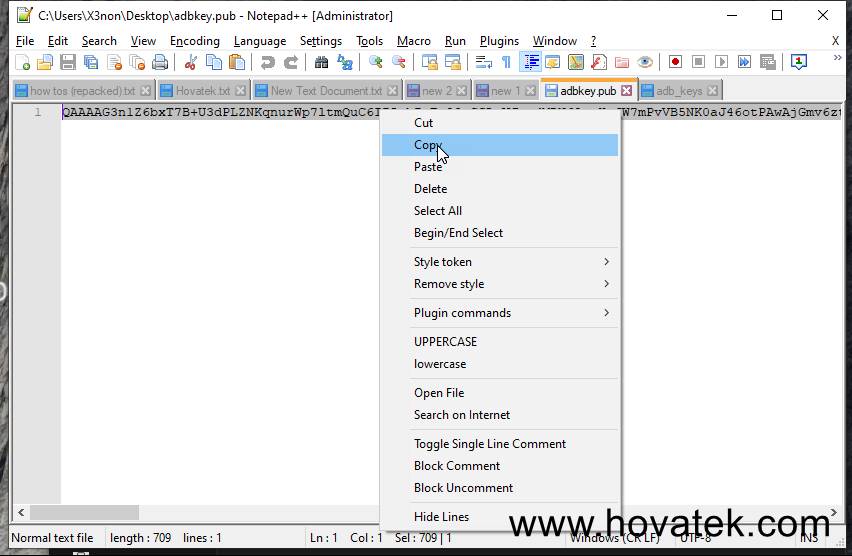Toggle Word wrap toolbar icon
852x556 pixels.
coord(483,63)
